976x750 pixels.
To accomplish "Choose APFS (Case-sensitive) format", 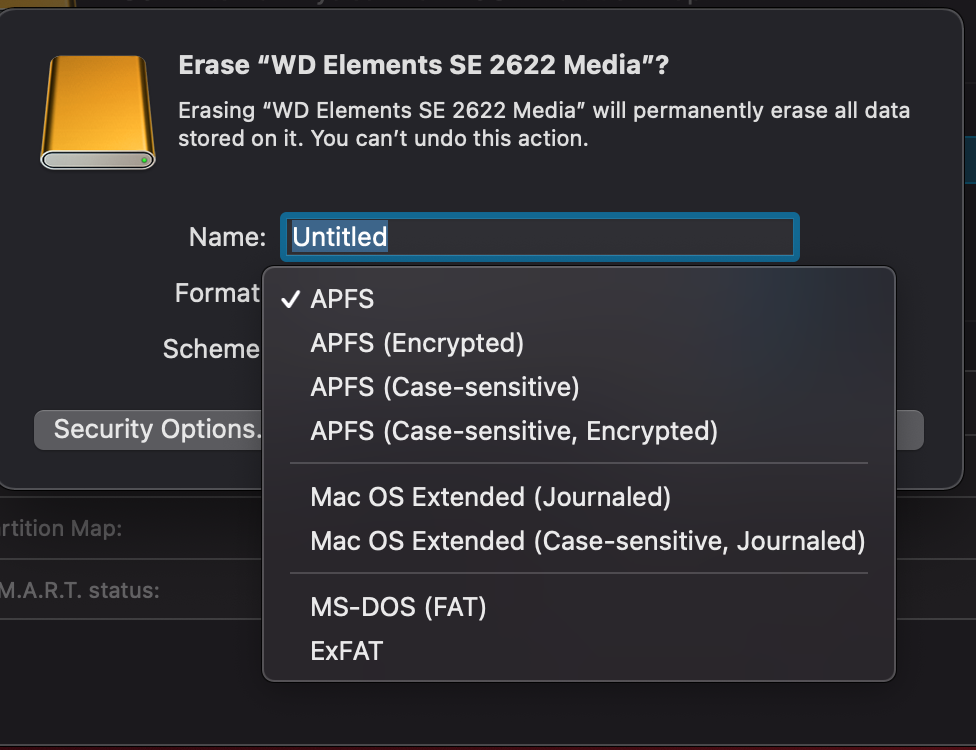I will pyautogui.click(x=579, y=387).
